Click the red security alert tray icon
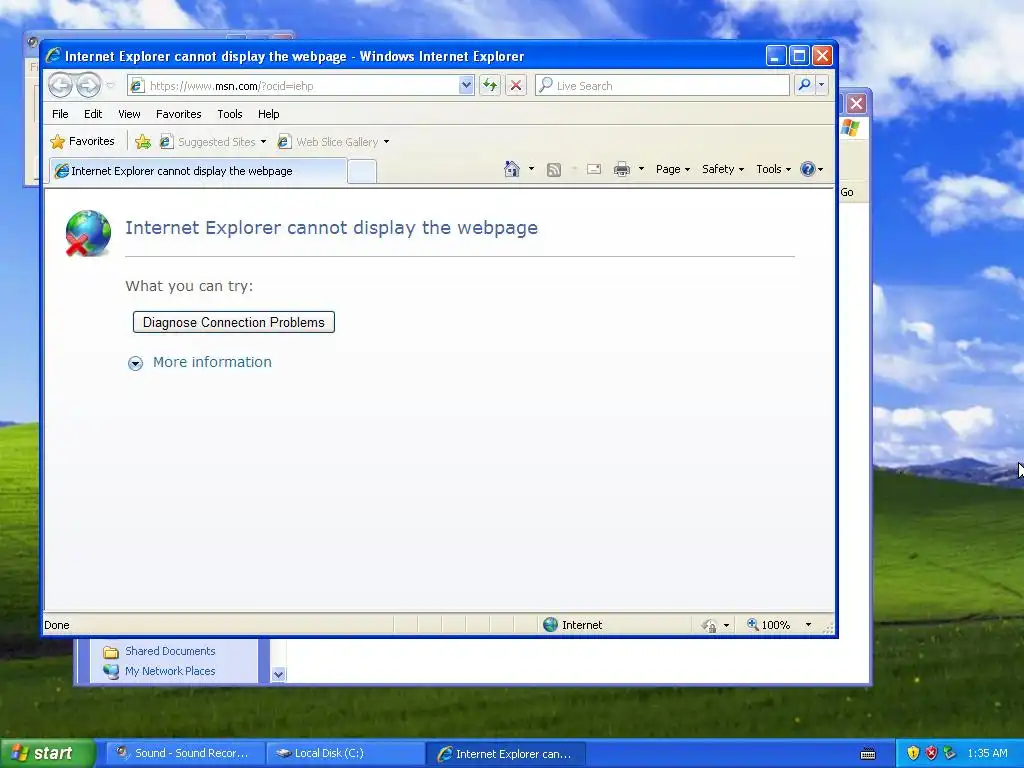Viewport: 1024px width, 768px height. click(x=931, y=753)
